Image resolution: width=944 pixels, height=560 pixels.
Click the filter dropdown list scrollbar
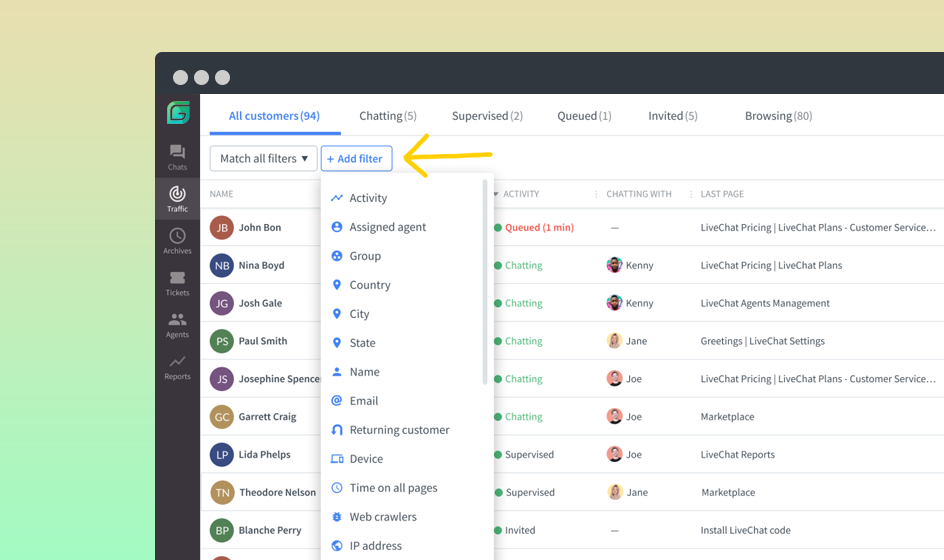coord(485,282)
